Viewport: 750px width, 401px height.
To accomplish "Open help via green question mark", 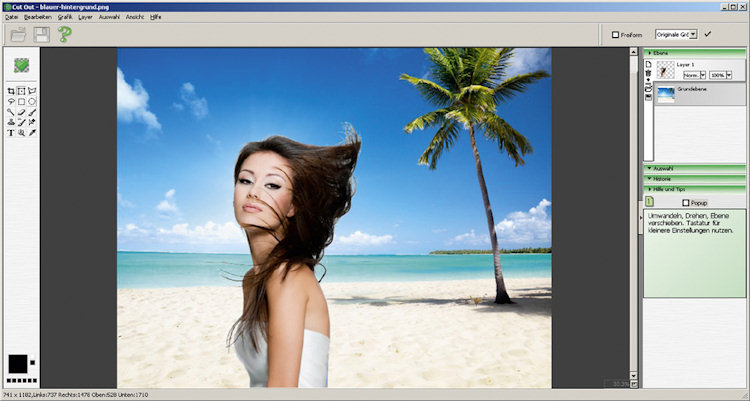I will click(x=65, y=35).
